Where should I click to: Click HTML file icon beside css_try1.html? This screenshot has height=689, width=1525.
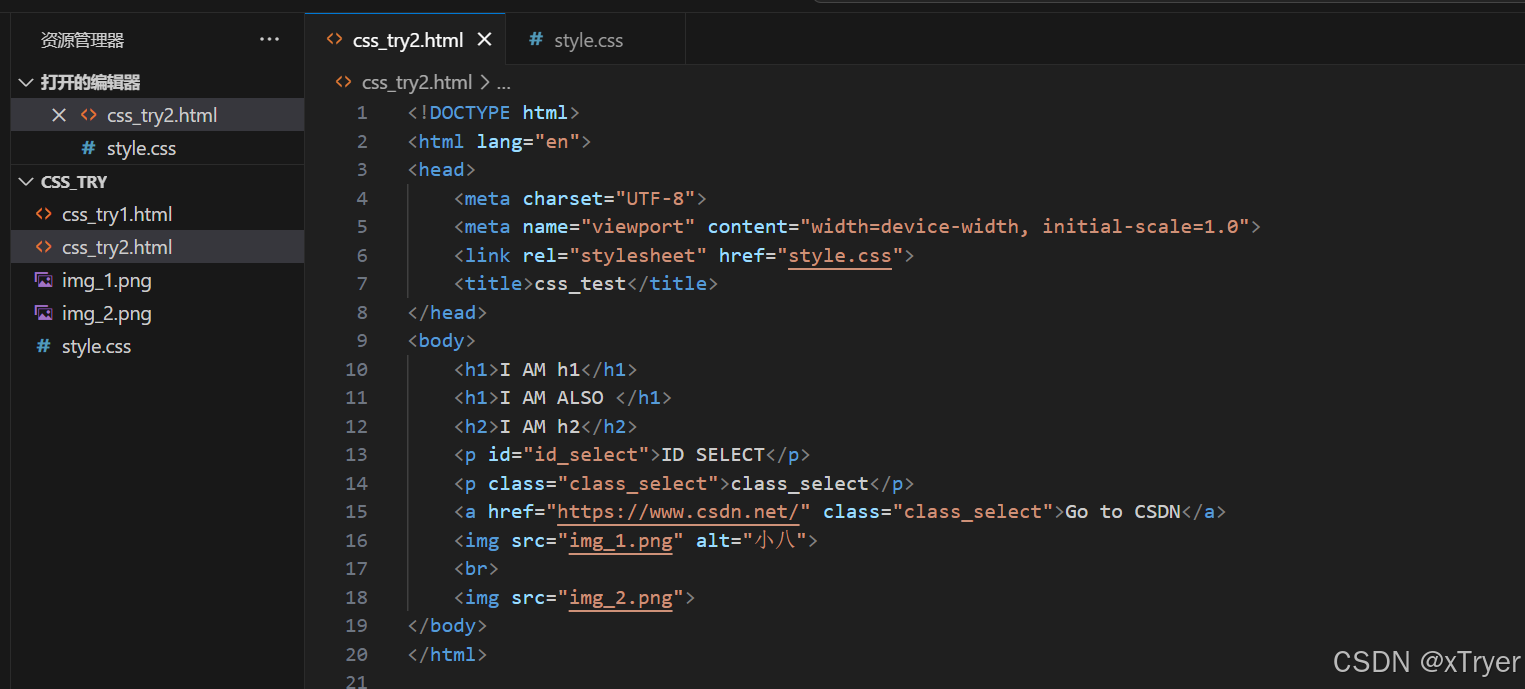[43, 214]
